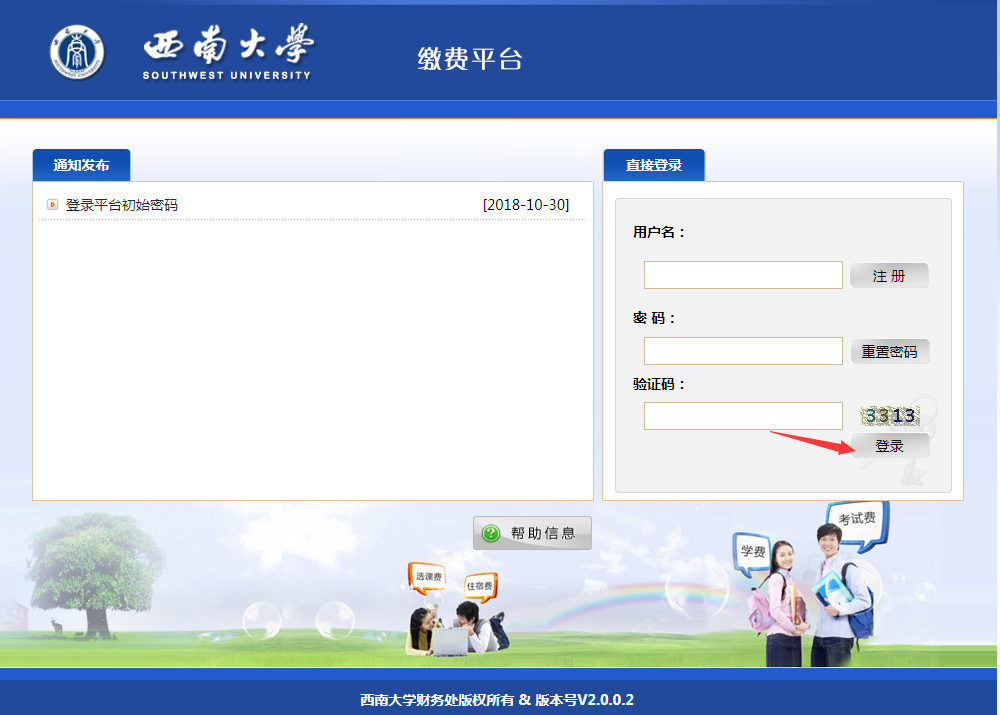1000x715 pixels.
Task: Click the green question mark help icon
Action: click(x=490, y=533)
